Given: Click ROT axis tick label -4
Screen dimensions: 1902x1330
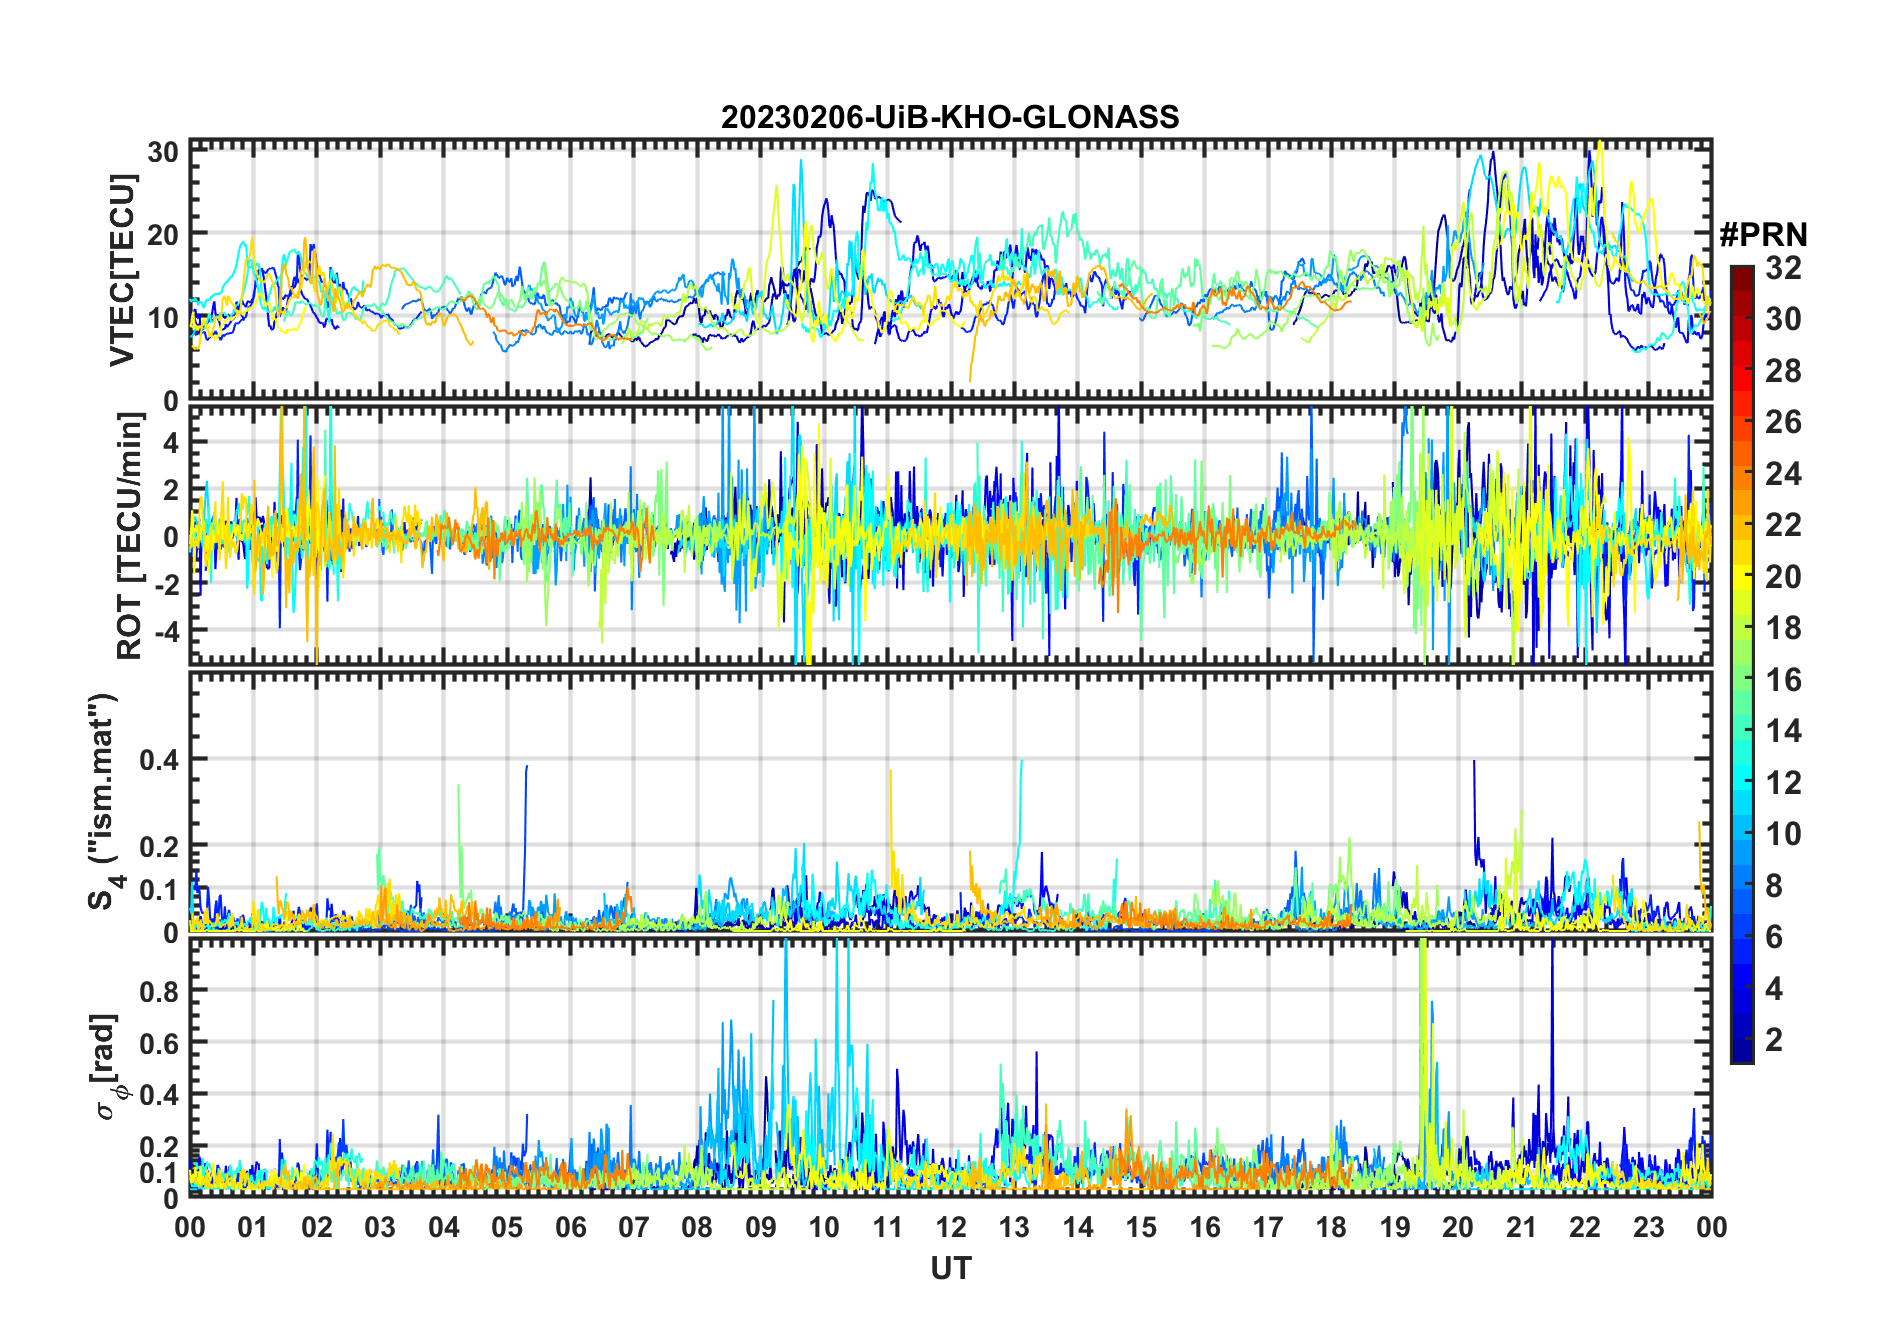Looking at the screenshot, I should tap(166, 631).
